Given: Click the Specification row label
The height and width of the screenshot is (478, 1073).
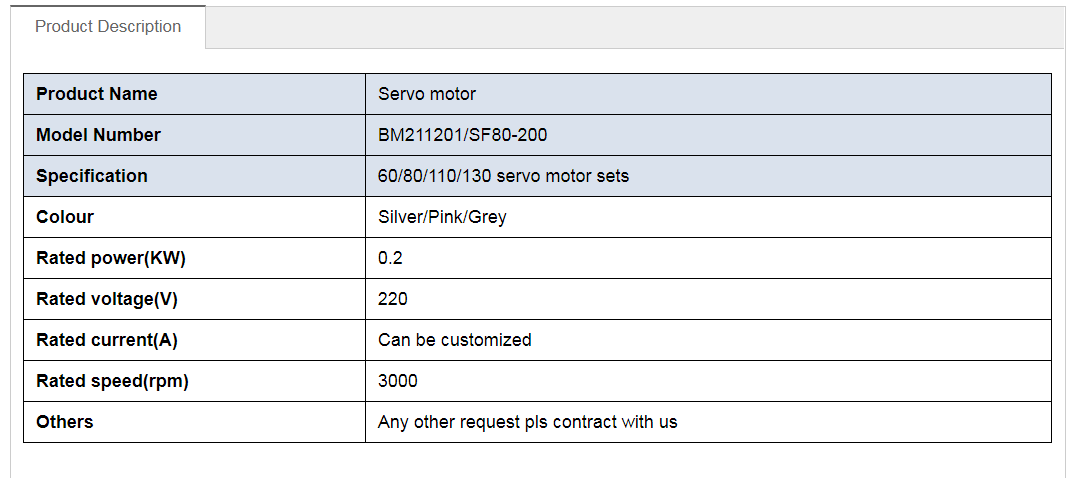Looking at the screenshot, I should [92, 176].
